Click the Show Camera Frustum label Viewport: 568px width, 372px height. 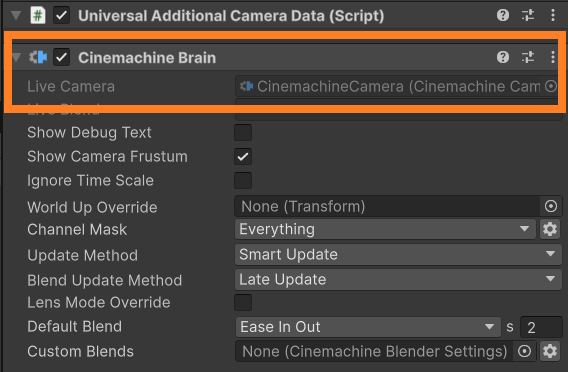point(107,156)
